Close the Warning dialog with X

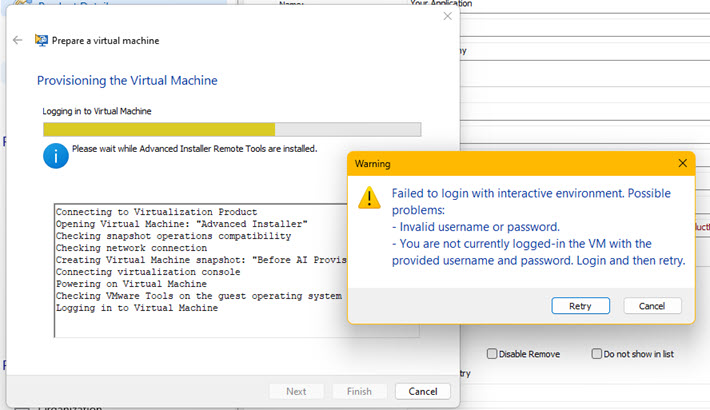click(683, 163)
